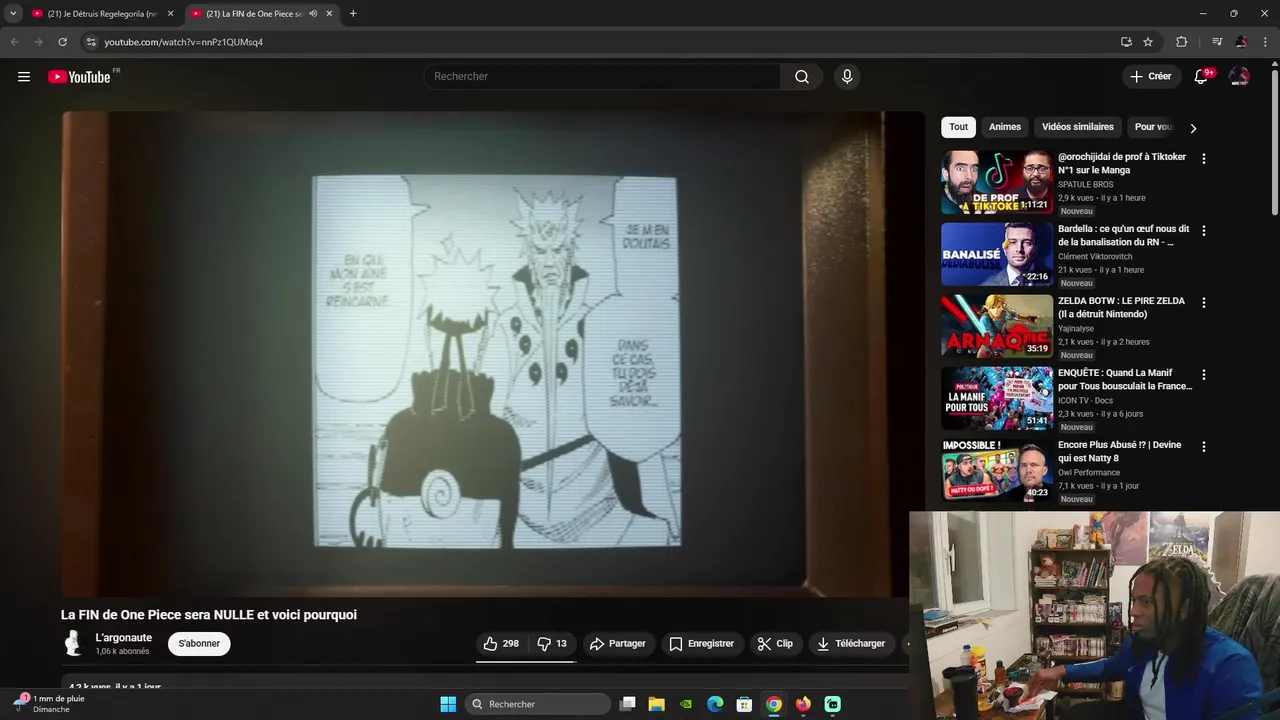Subscribe using the S'abonner button
This screenshot has height=720, width=1280.
(199, 644)
